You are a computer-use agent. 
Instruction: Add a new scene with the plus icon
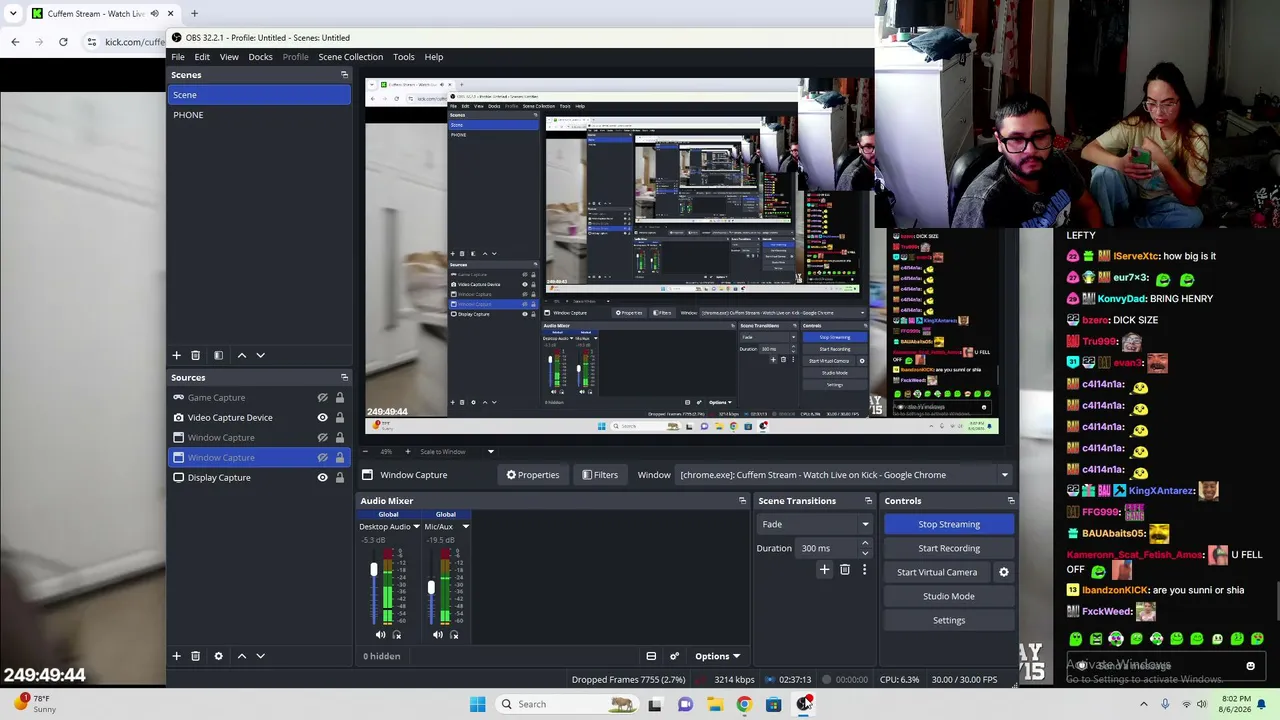tap(176, 355)
